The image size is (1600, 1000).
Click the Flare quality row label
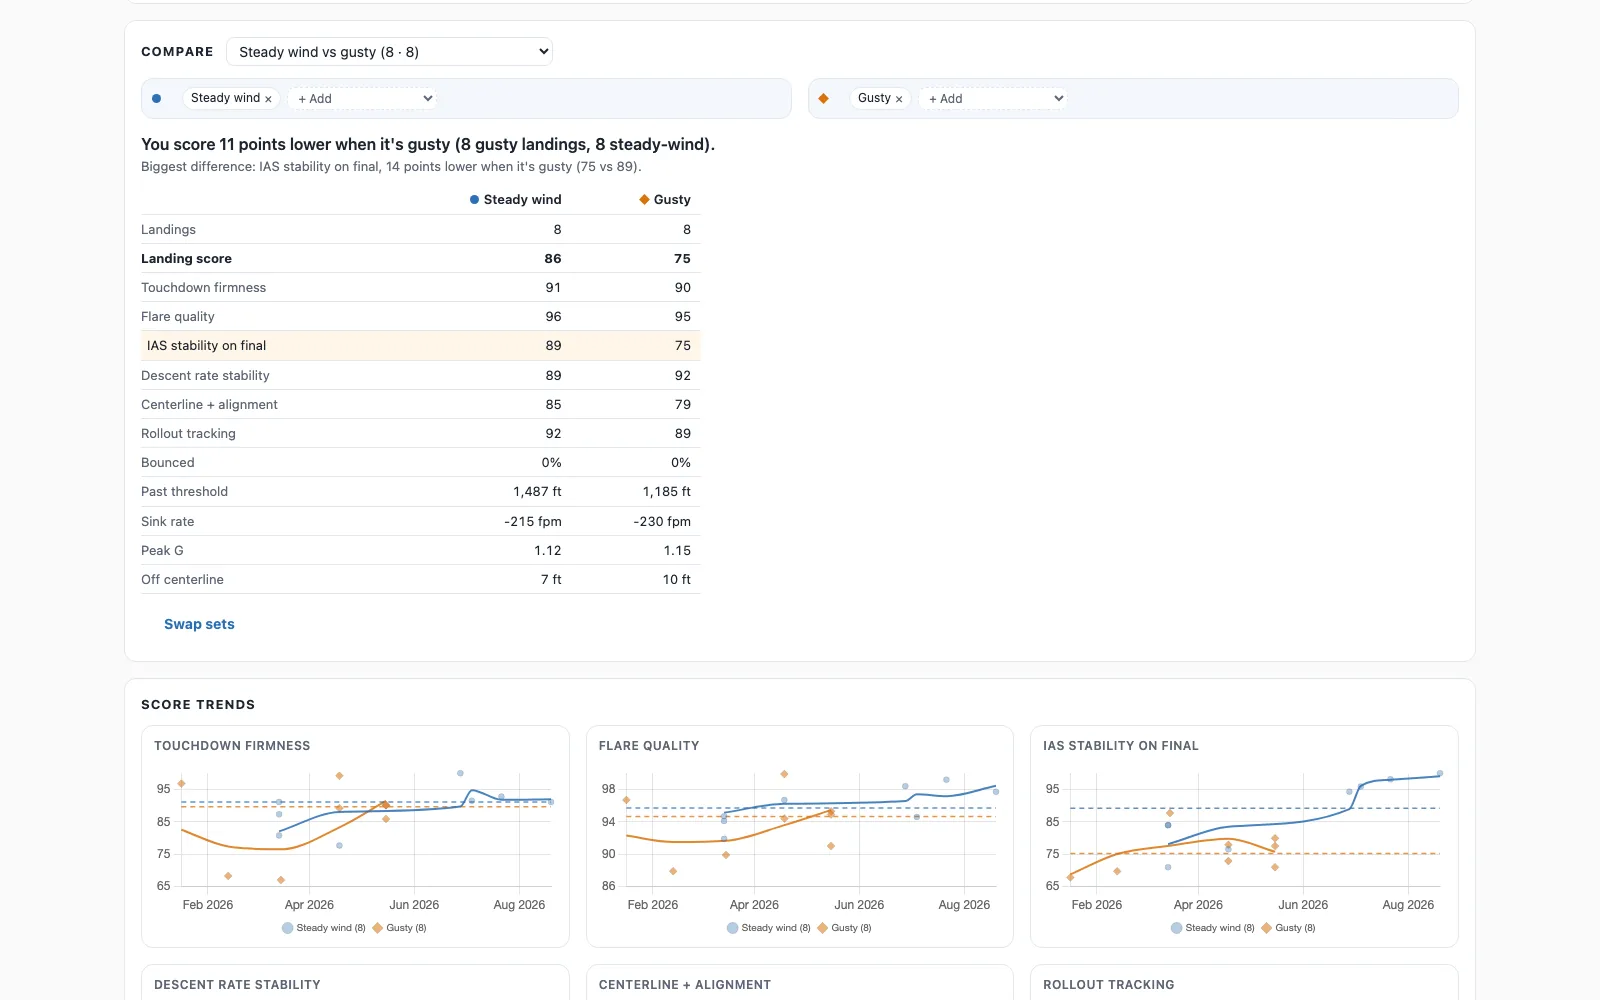(178, 317)
